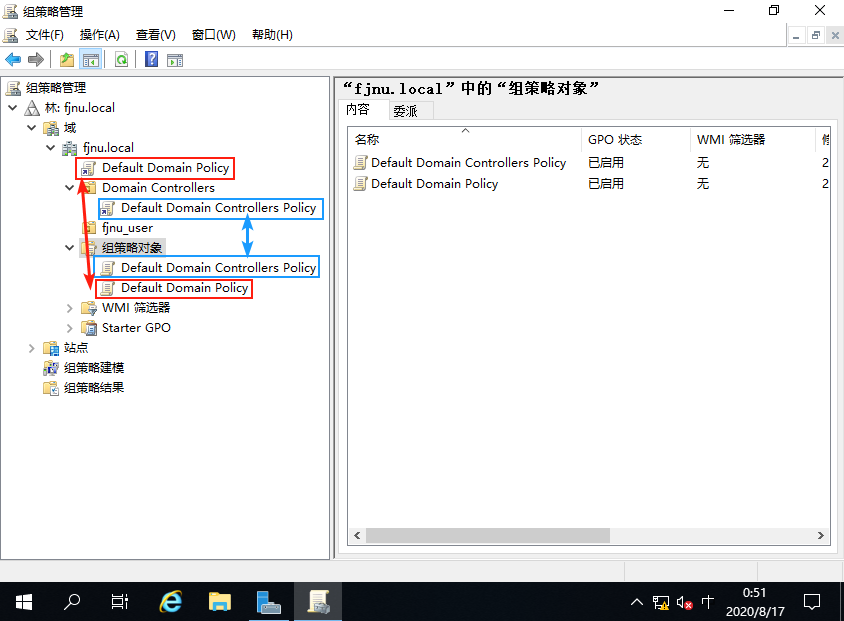This screenshot has height=621, width=844.
Task: Click the WMI 筛选器 folder icon
Action: 89,308
